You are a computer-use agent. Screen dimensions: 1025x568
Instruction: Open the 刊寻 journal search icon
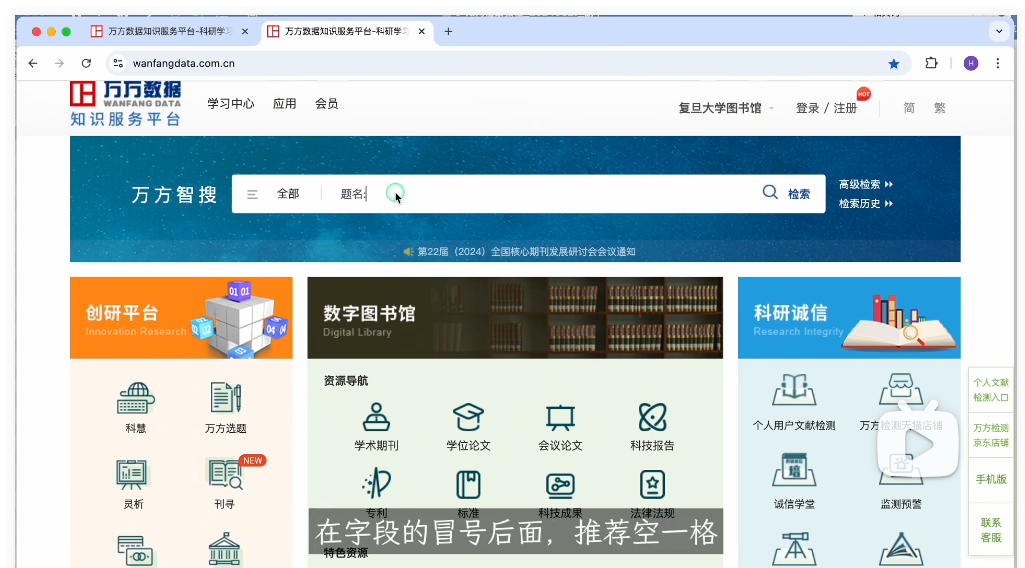(226, 475)
